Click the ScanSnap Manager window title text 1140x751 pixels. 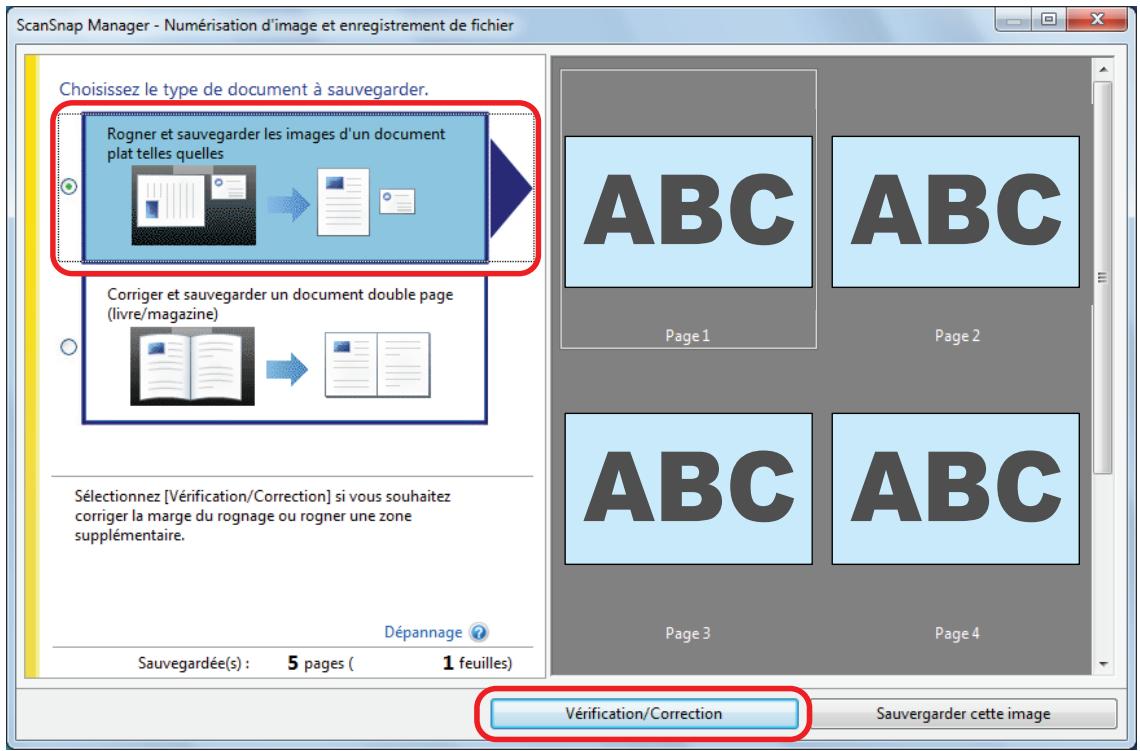pos(265,25)
